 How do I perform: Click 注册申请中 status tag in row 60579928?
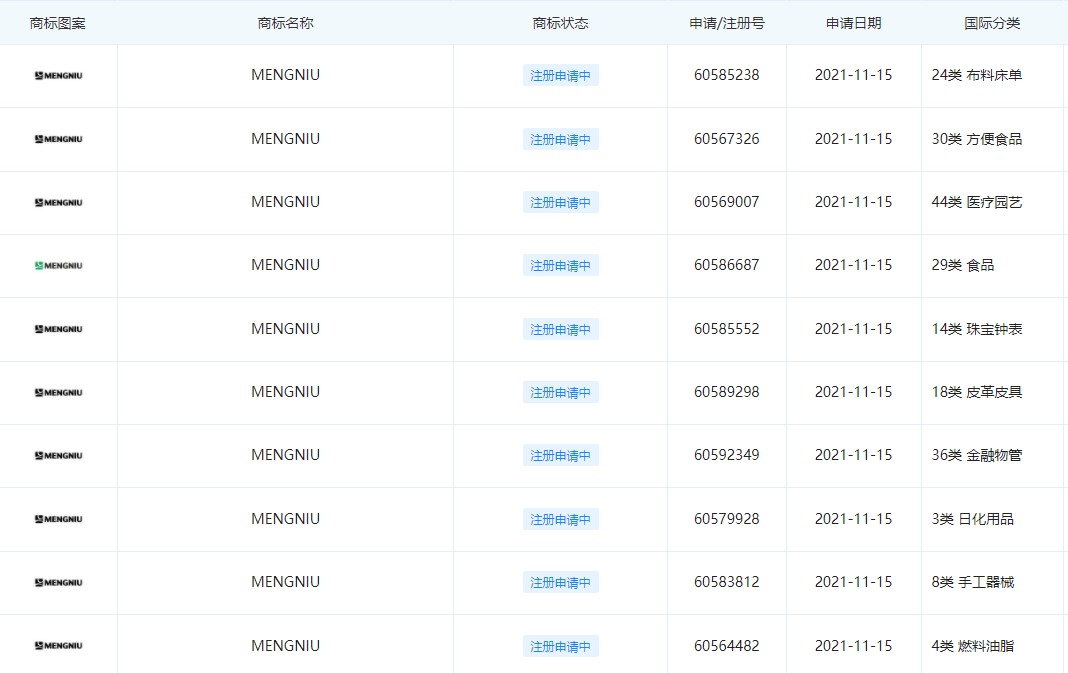pyautogui.click(x=561, y=519)
